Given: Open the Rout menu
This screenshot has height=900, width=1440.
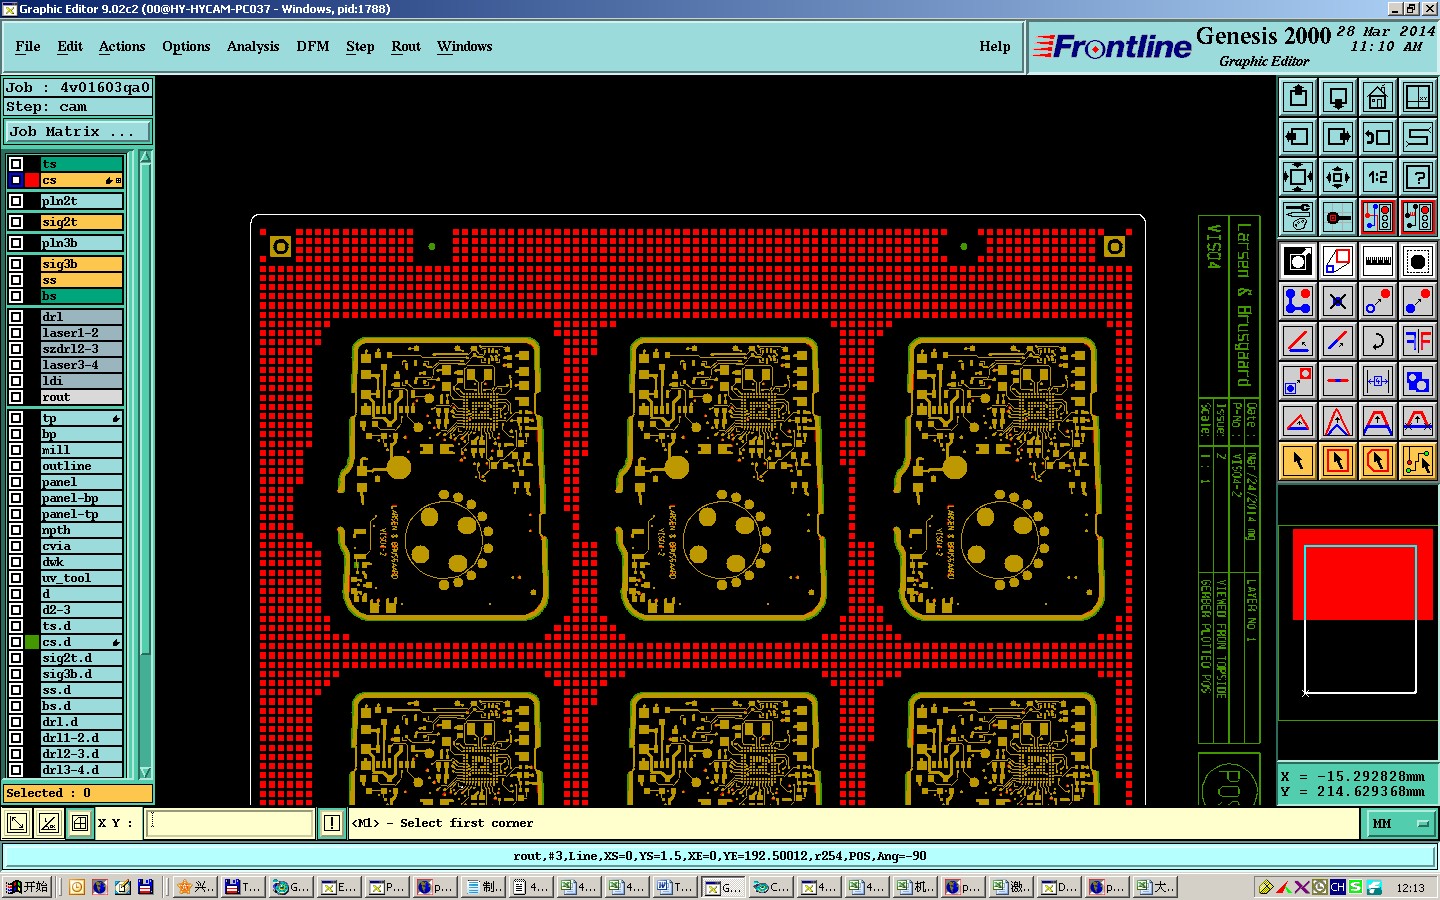Looking at the screenshot, I should click(406, 46).
